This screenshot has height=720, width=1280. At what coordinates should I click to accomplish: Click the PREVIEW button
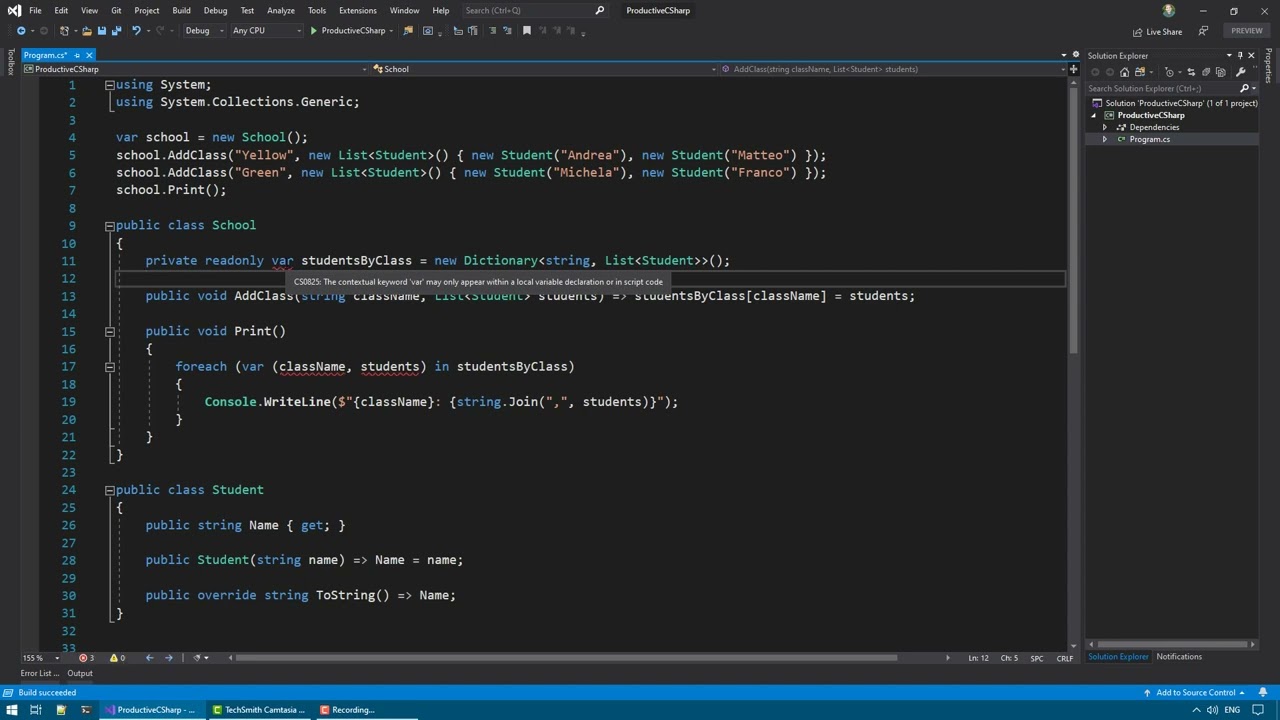[x=1246, y=31]
